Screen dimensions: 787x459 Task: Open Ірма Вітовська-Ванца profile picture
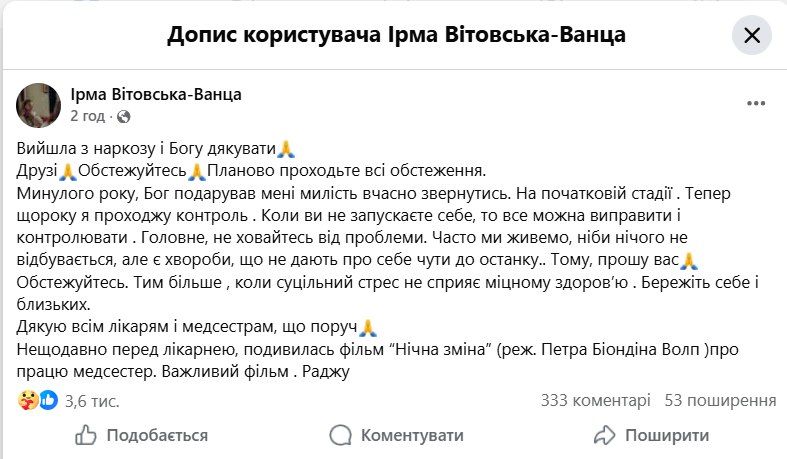40,105
